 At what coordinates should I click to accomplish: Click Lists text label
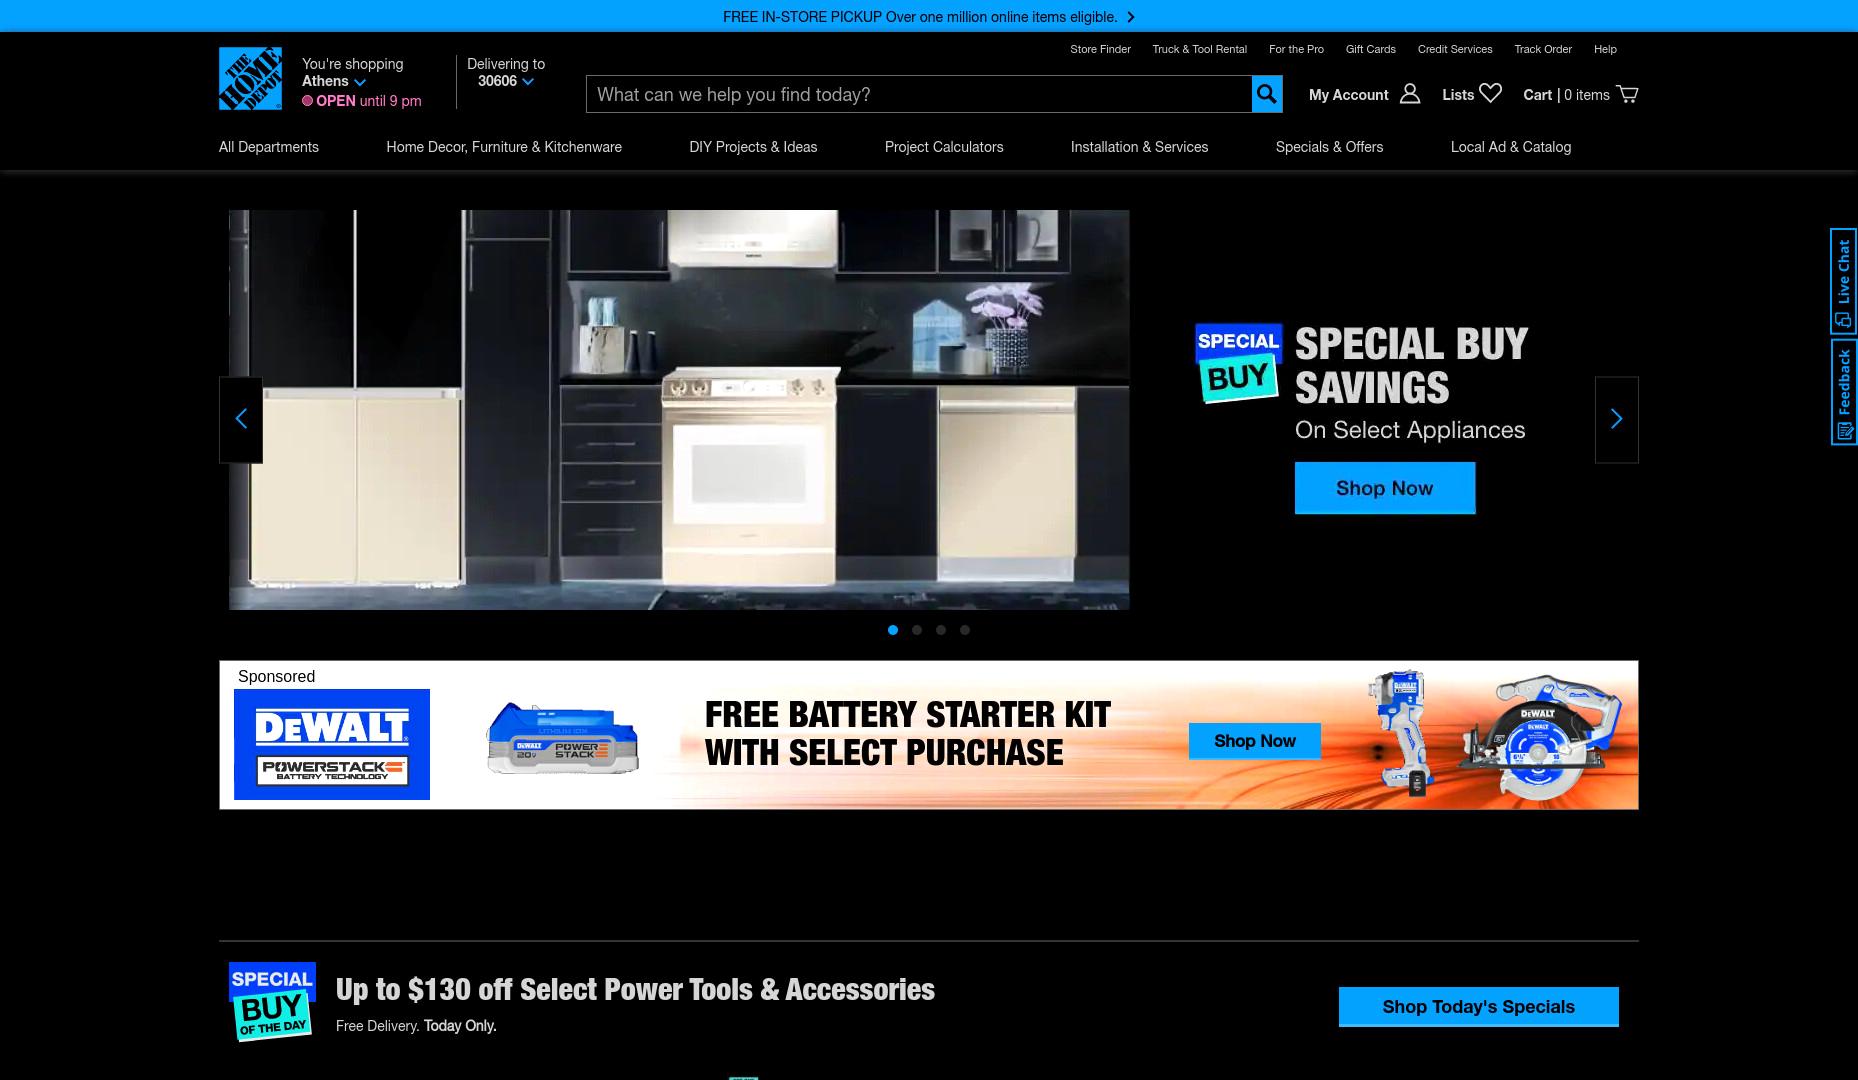point(1458,95)
